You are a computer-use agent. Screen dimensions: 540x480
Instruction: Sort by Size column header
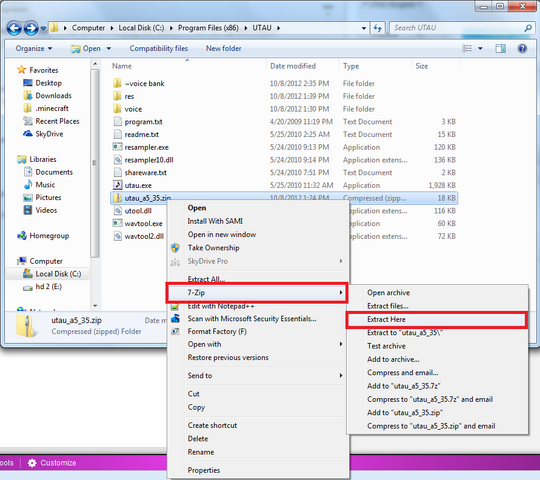point(422,66)
